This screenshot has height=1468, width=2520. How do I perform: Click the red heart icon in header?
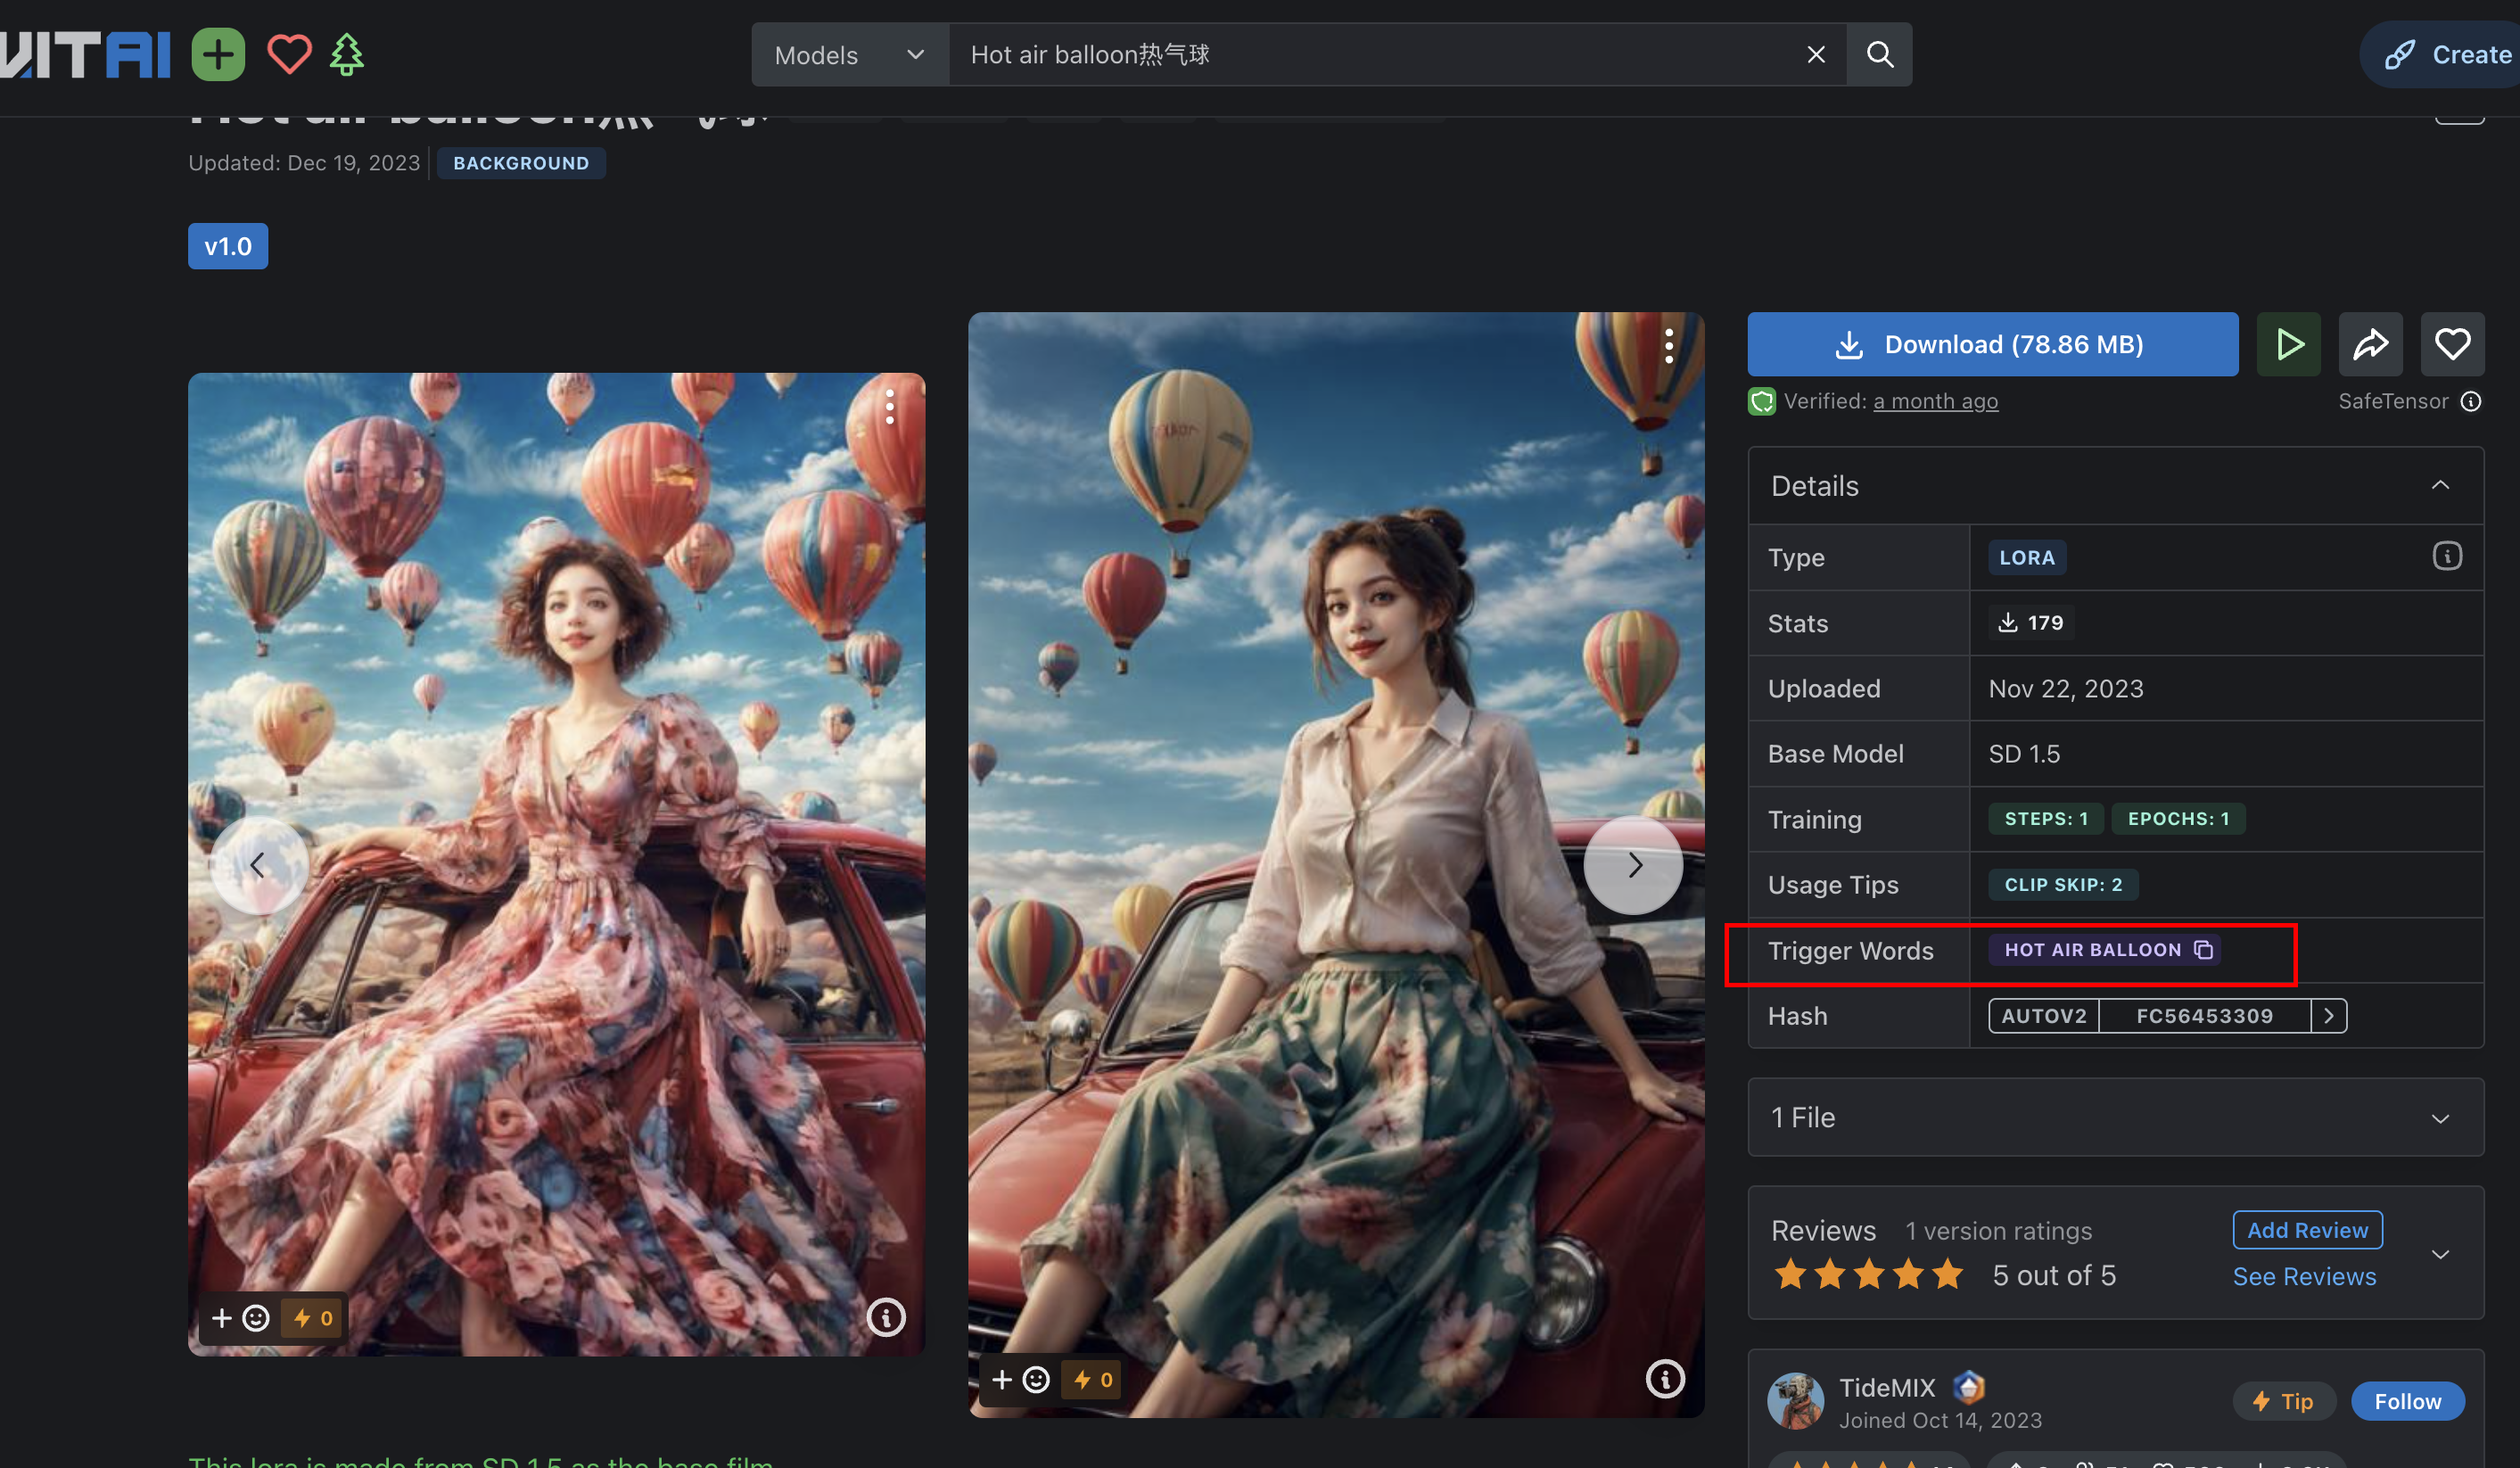coord(289,54)
